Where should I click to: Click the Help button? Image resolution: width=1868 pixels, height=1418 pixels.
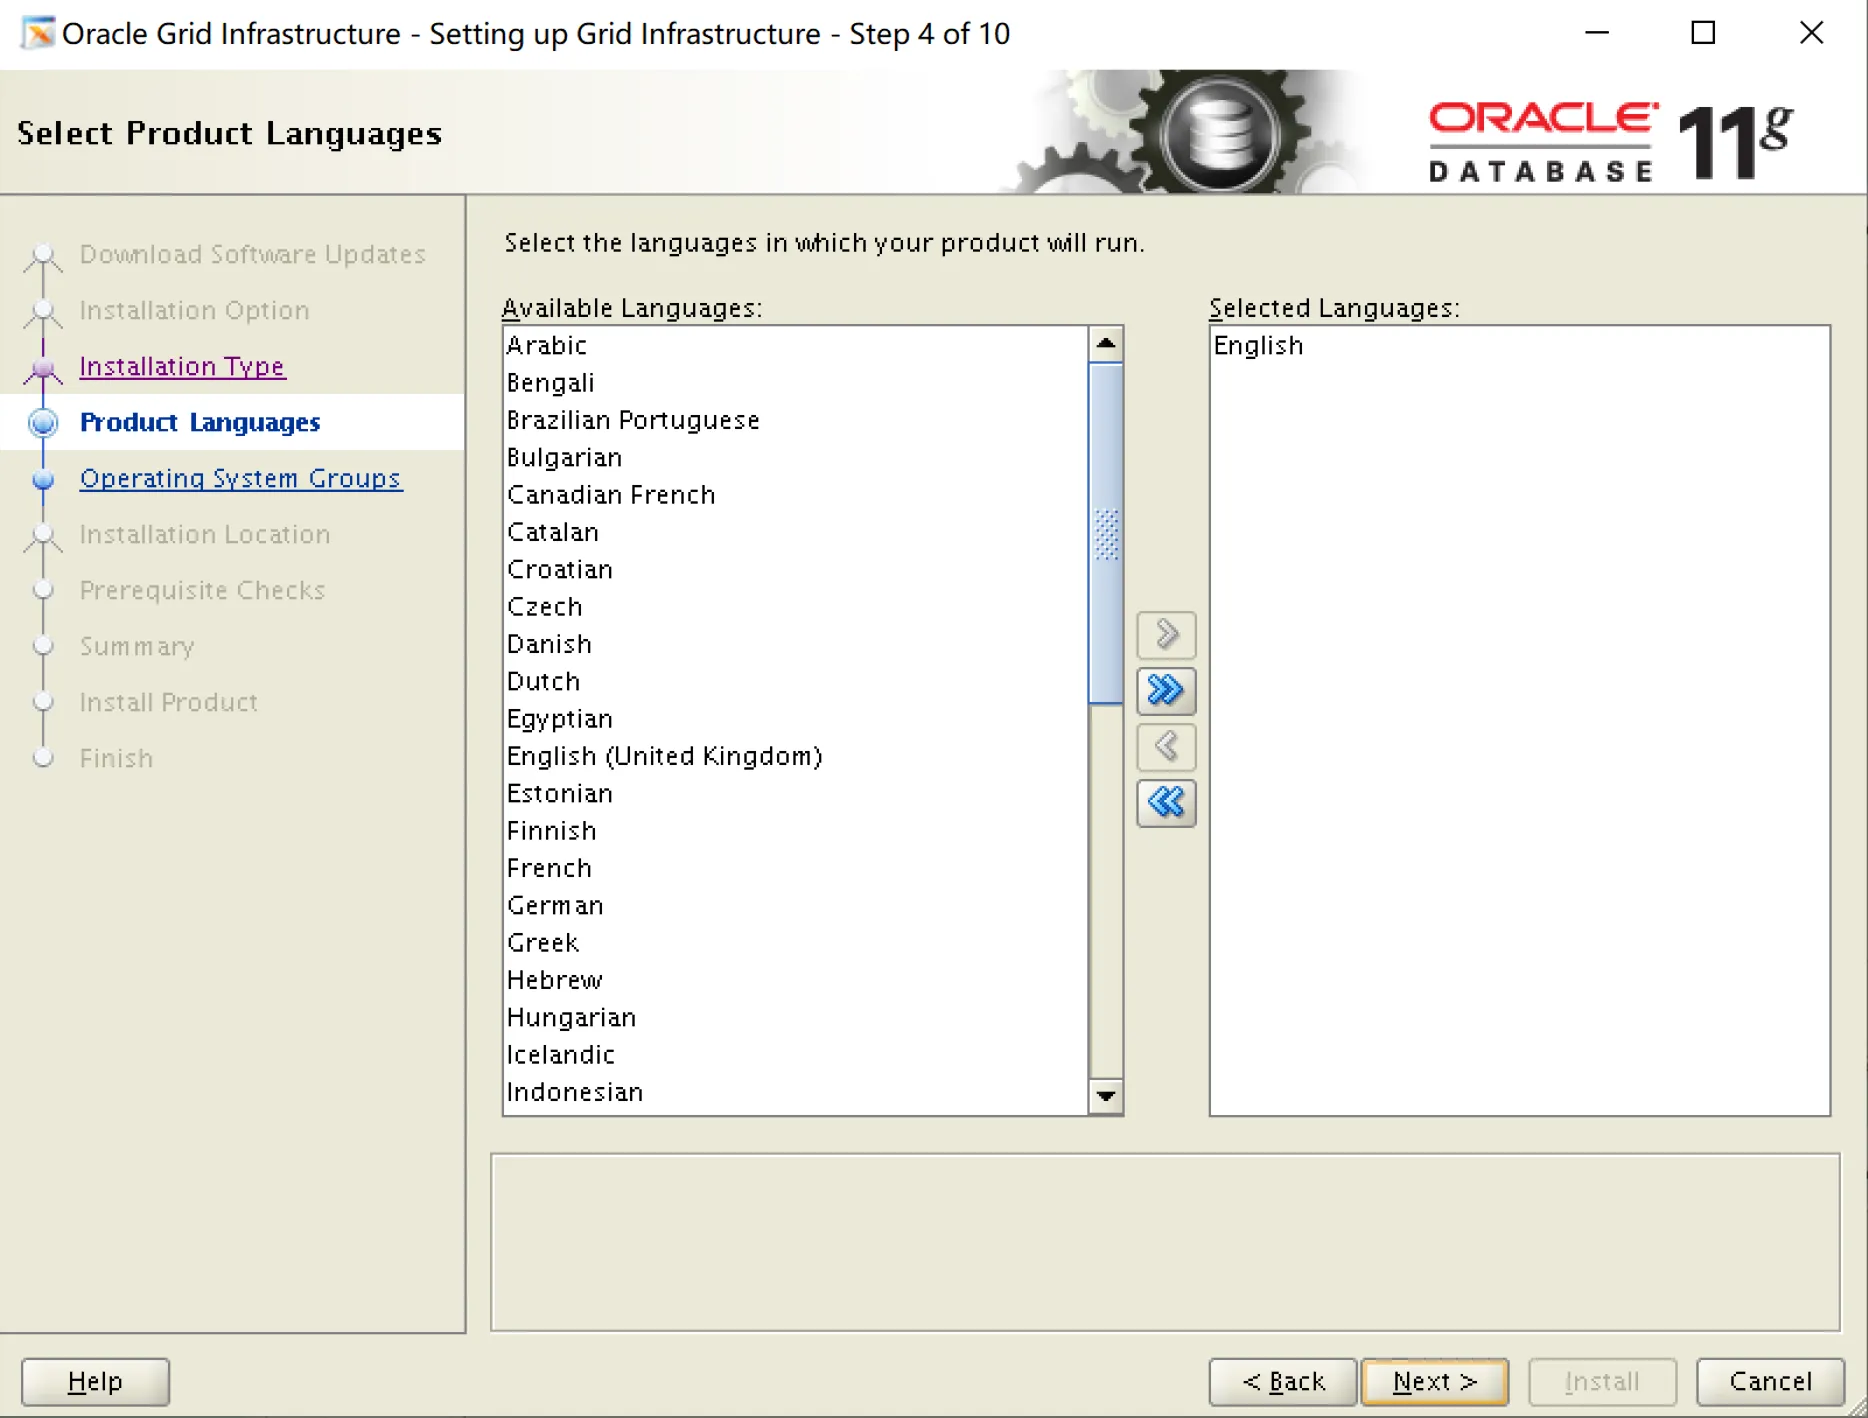(95, 1381)
